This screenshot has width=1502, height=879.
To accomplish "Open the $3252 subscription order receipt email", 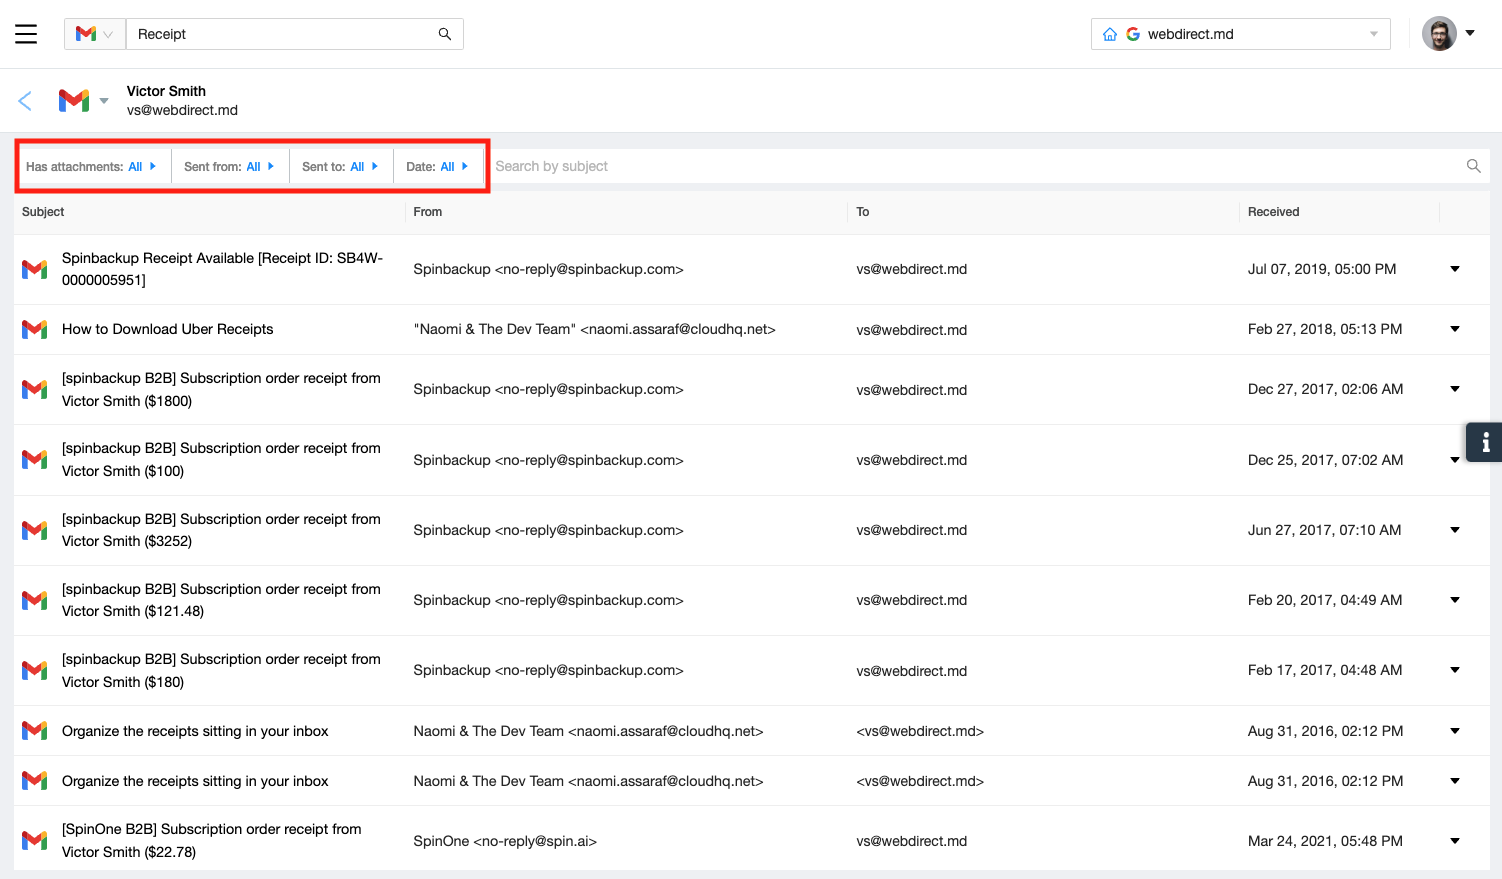I will [x=221, y=530].
